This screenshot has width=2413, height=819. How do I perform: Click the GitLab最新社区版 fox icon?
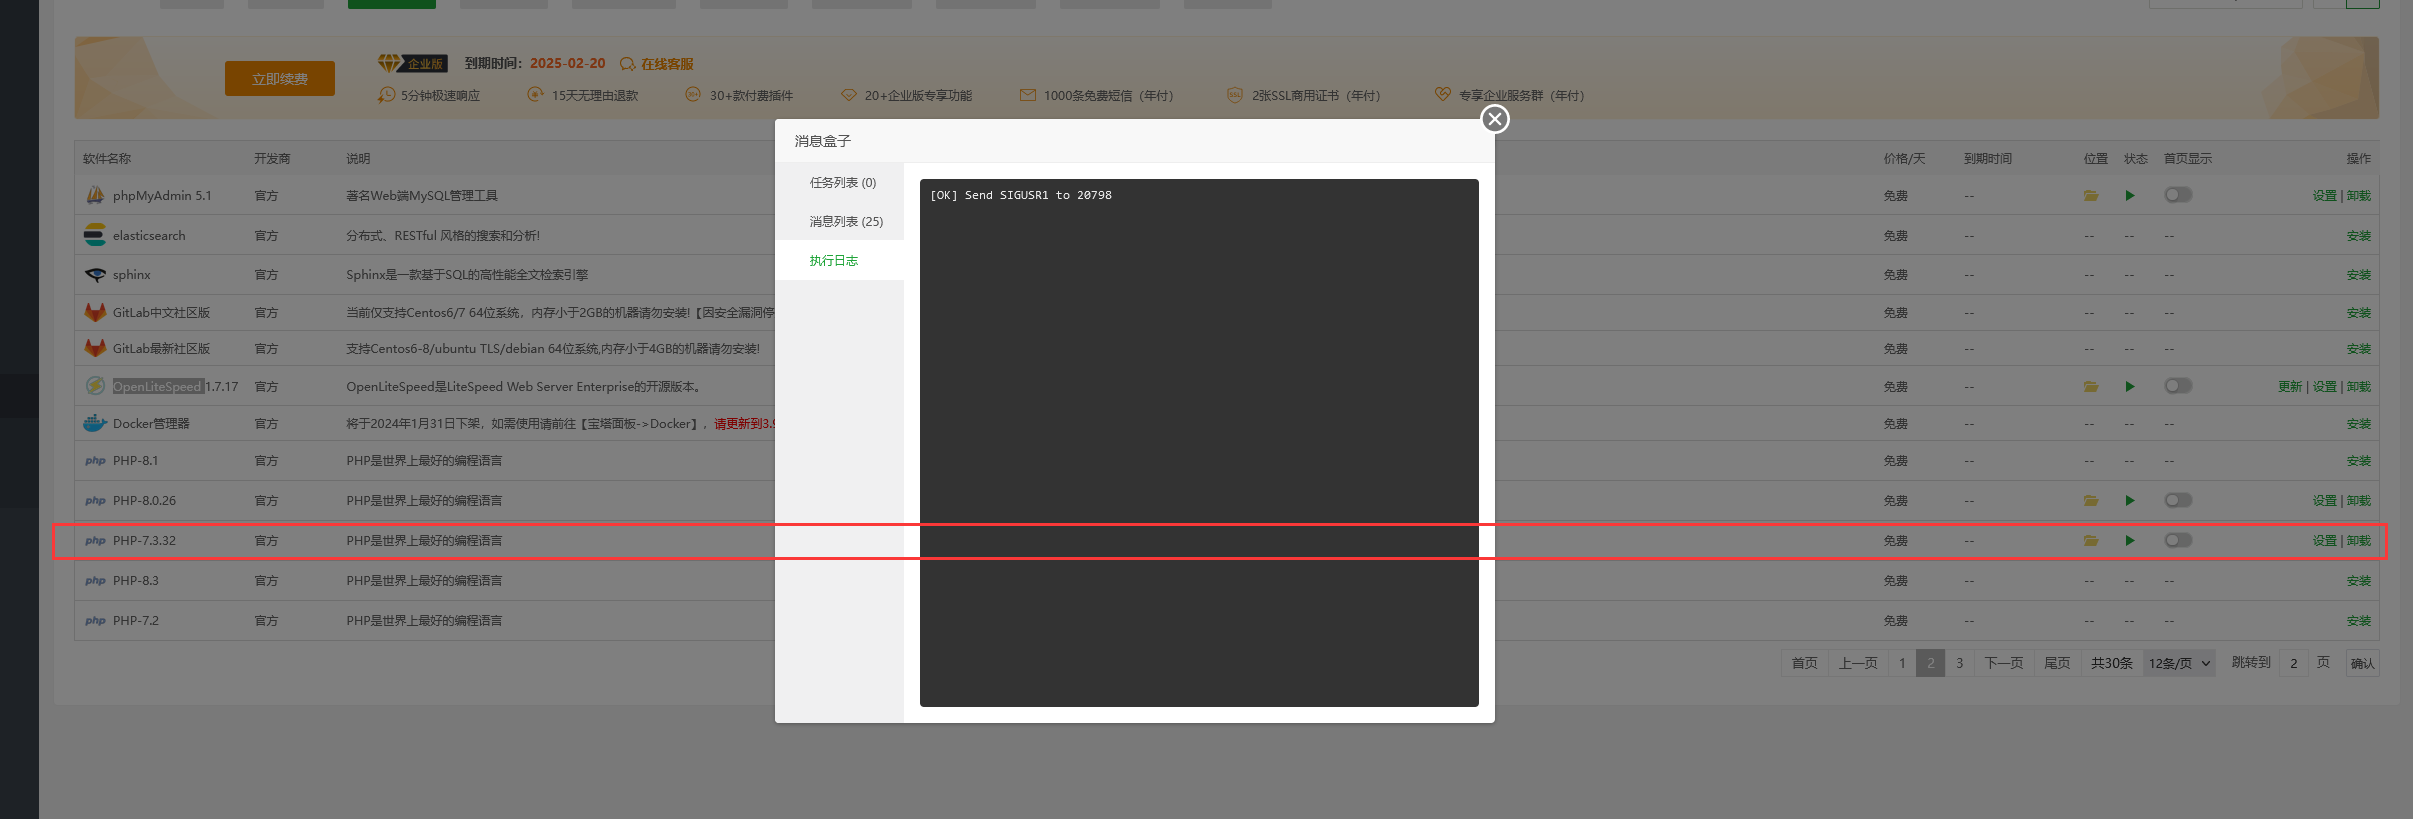pos(95,348)
